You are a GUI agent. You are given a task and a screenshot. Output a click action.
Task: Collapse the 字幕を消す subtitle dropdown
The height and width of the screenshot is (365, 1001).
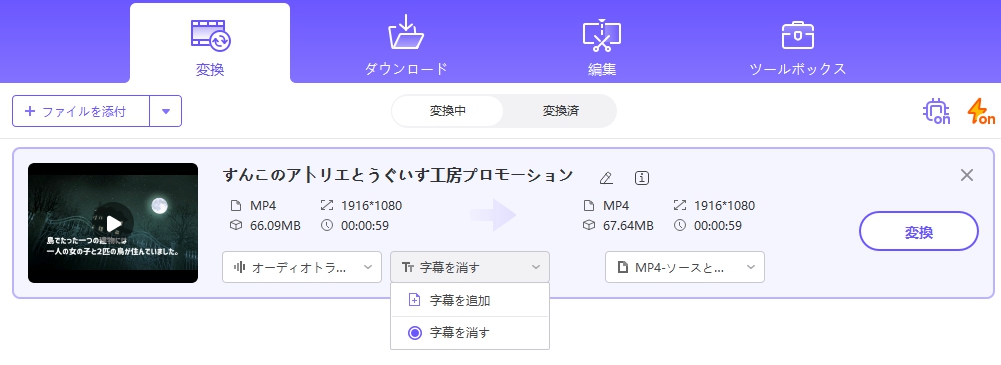(x=470, y=267)
